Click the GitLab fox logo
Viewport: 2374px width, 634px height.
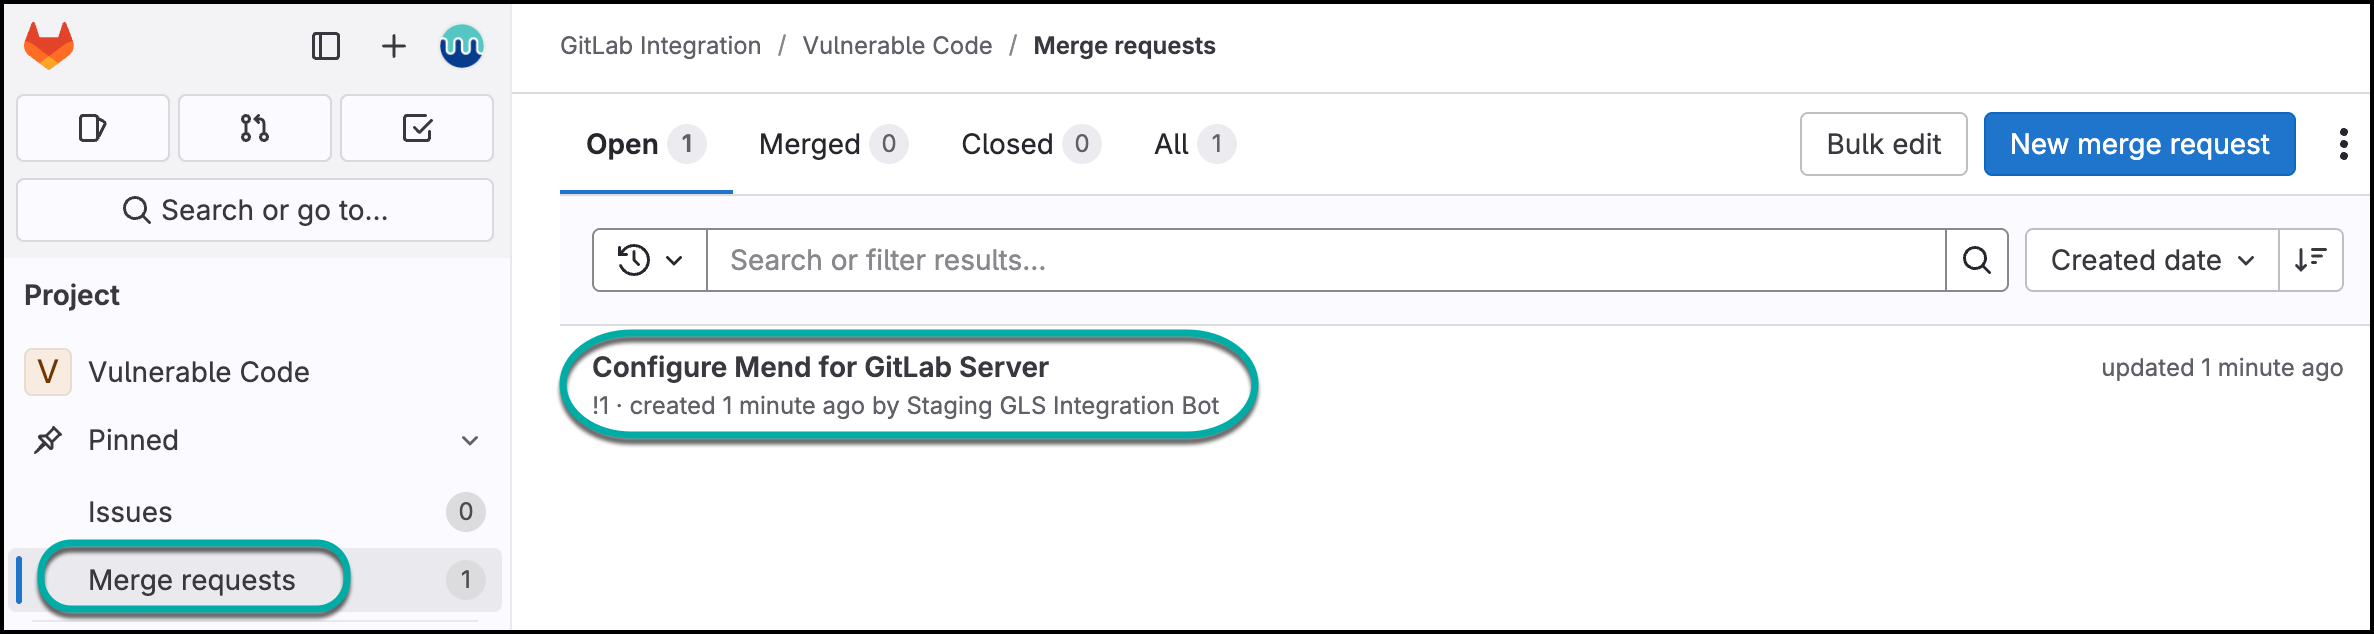pyautogui.click(x=49, y=46)
